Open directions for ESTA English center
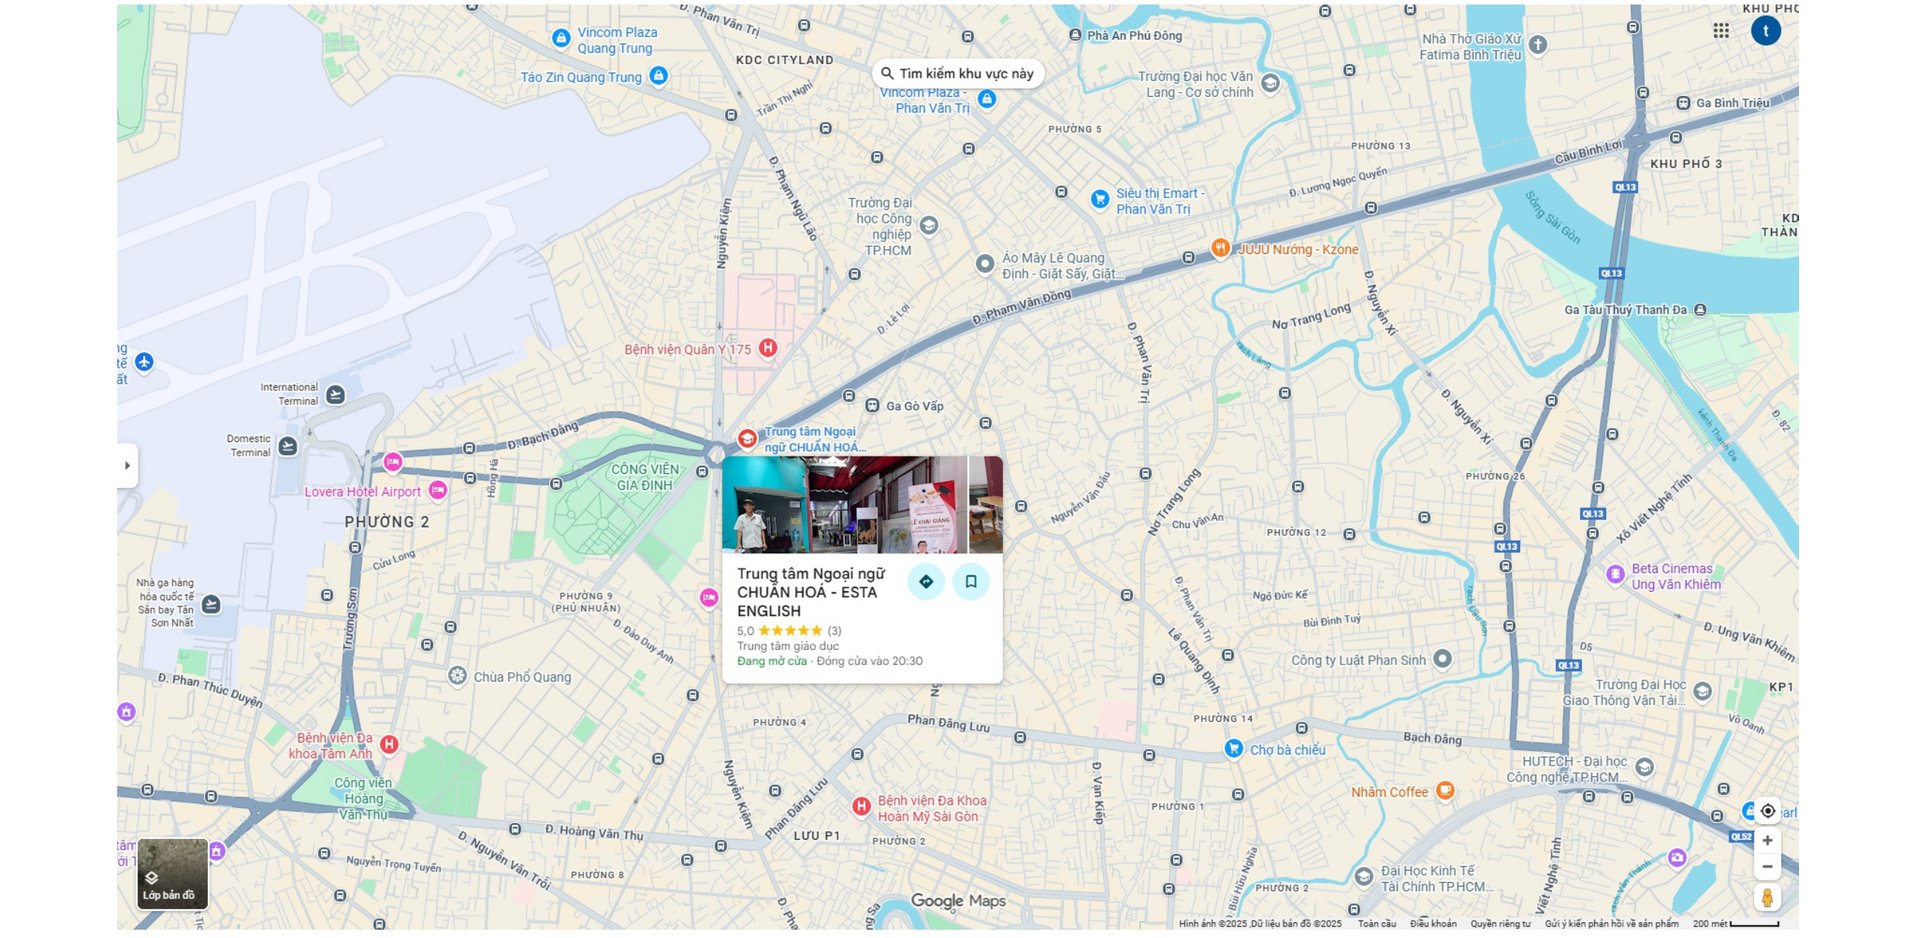Image resolution: width=1920 pixels, height=938 pixels. [926, 581]
